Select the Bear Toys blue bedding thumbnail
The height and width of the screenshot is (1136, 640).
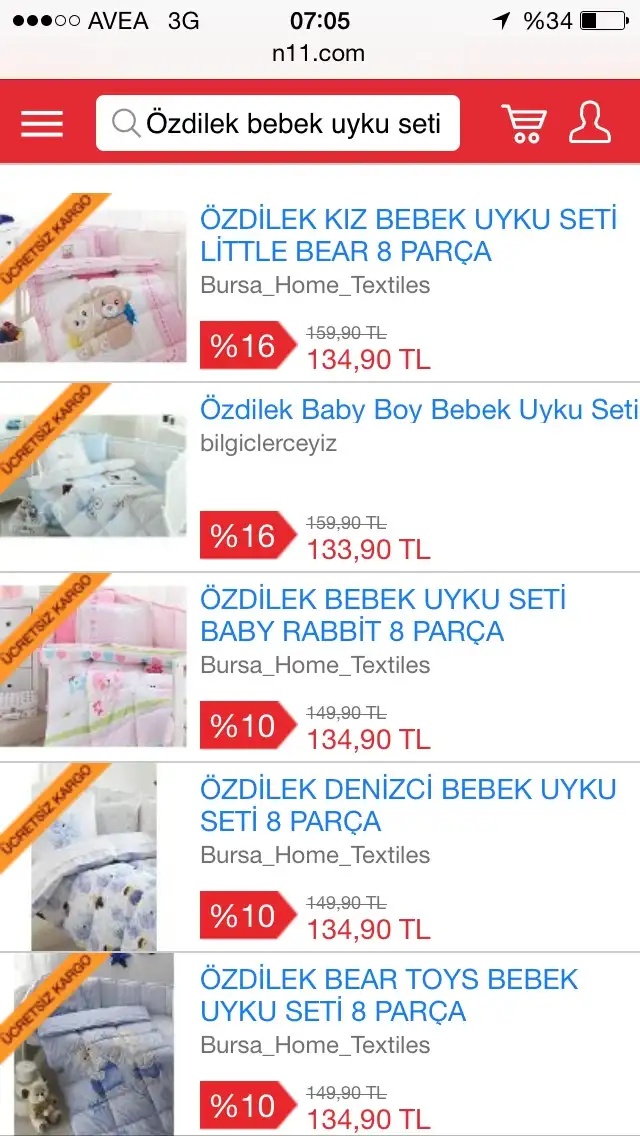point(93,1044)
